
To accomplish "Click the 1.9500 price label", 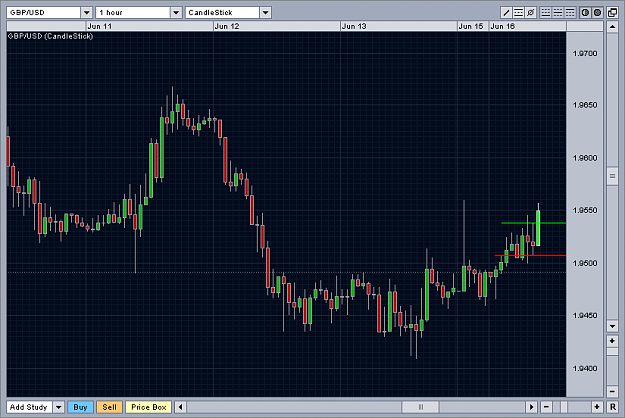I will coord(585,263).
